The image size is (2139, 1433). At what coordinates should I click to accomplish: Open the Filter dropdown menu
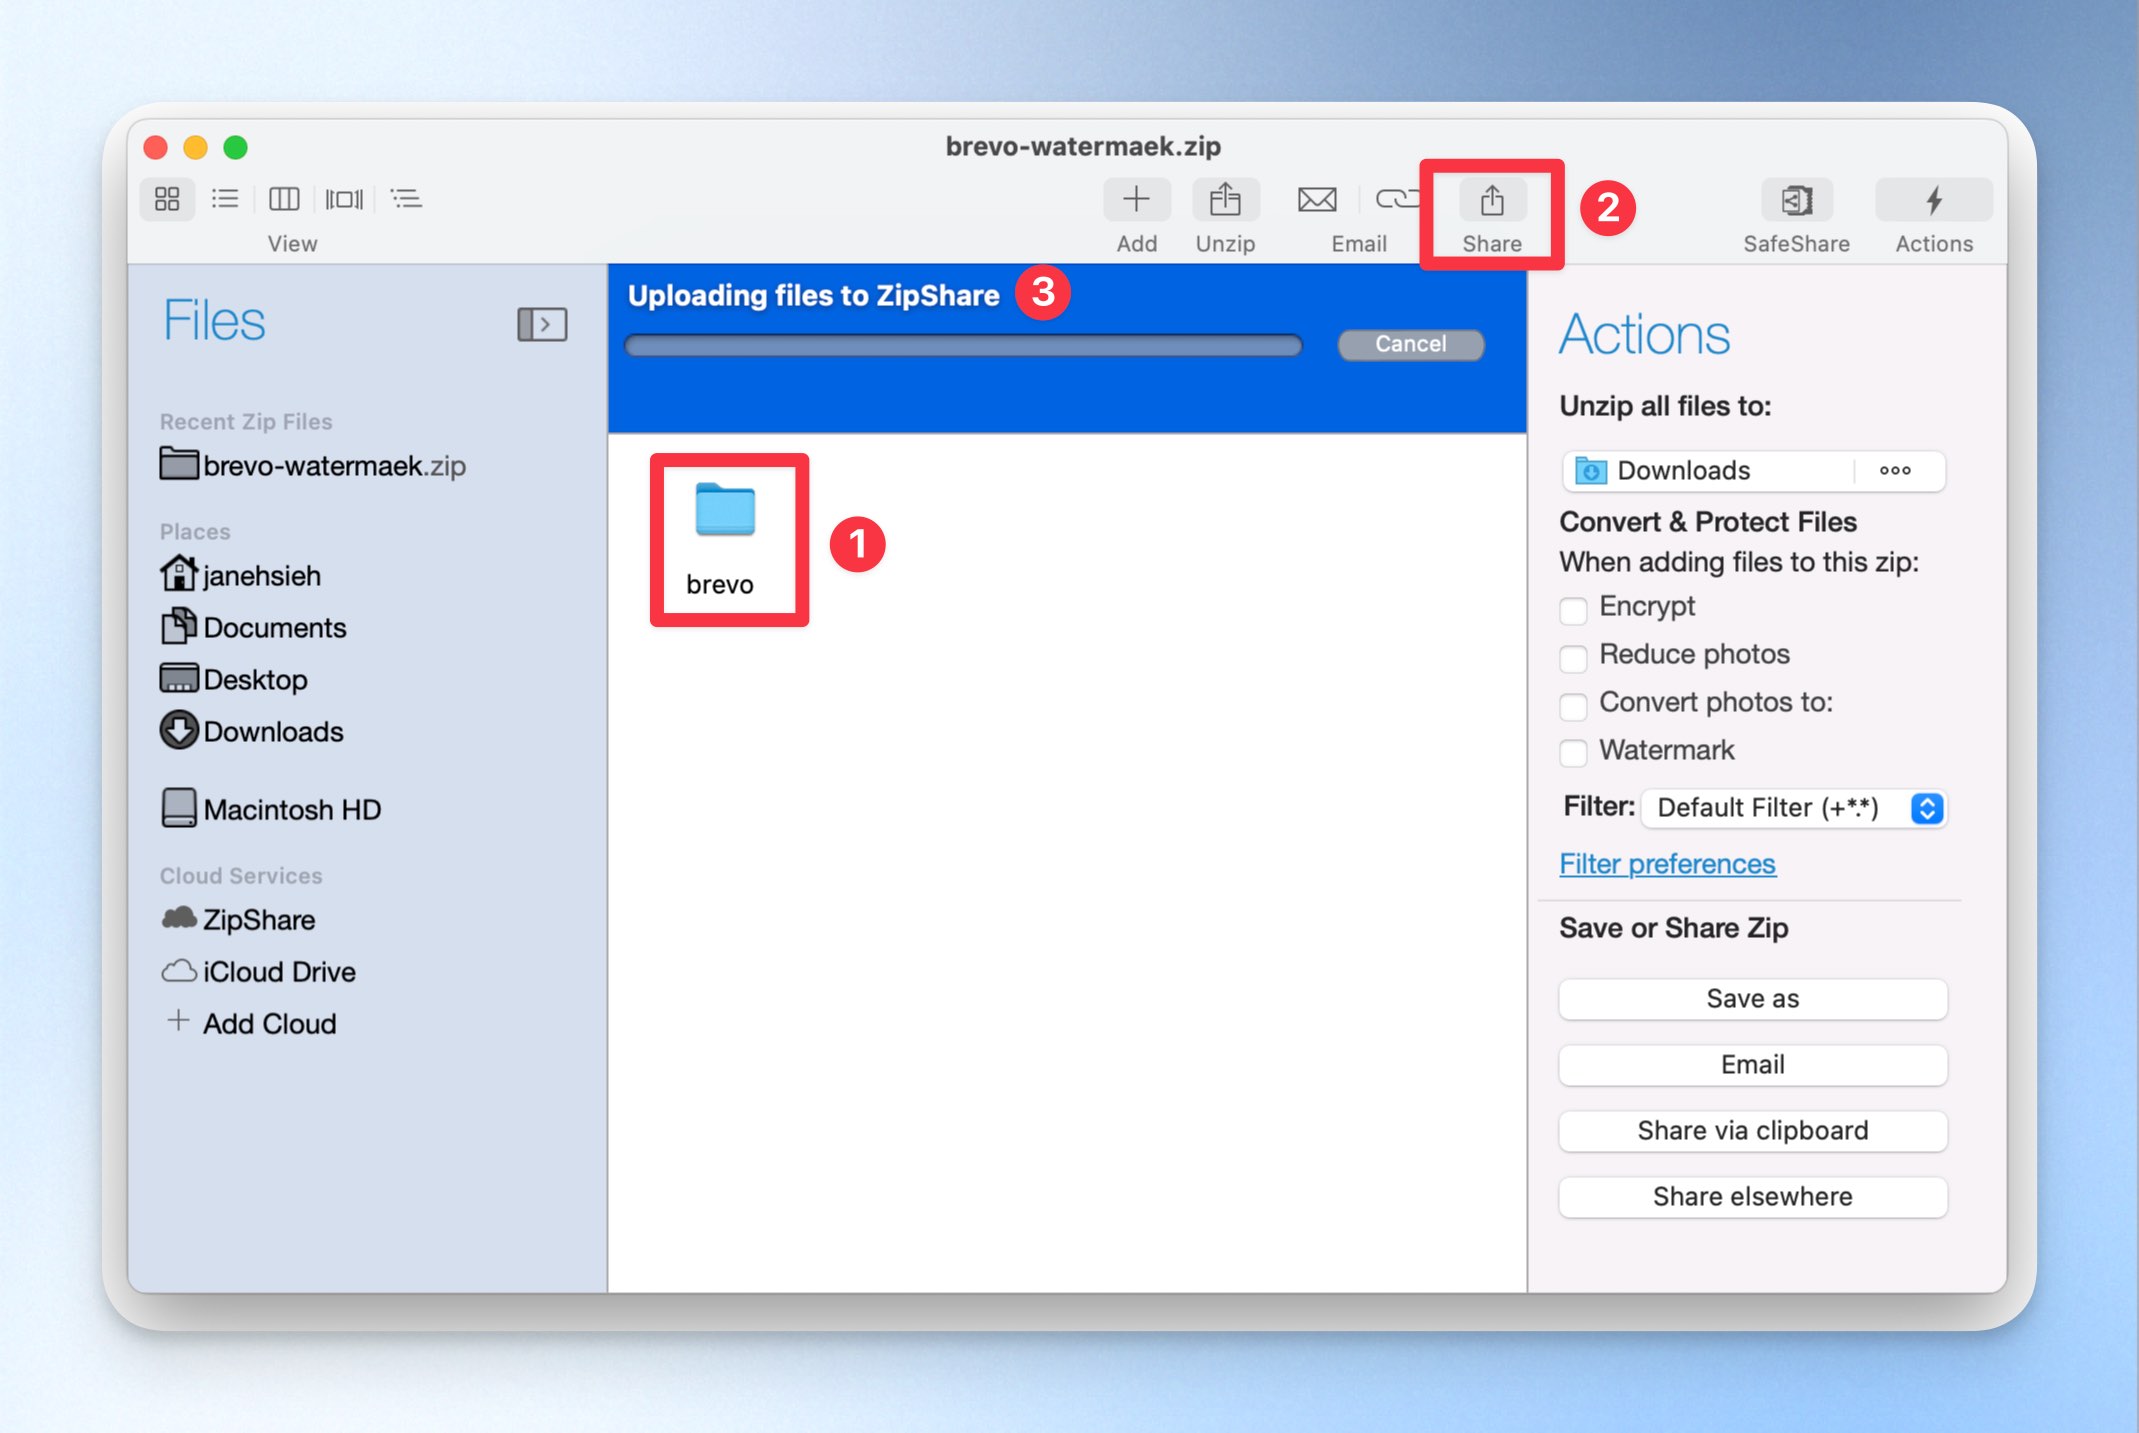click(1794, 808)
